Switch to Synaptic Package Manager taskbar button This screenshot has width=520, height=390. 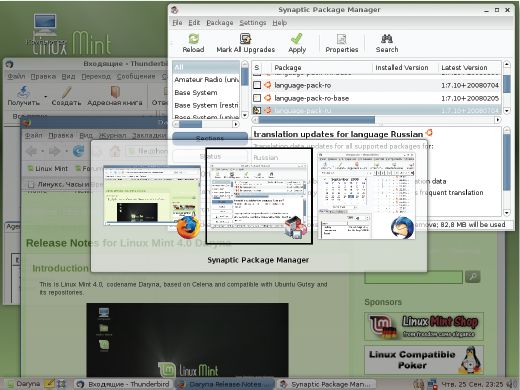[327, 384]
